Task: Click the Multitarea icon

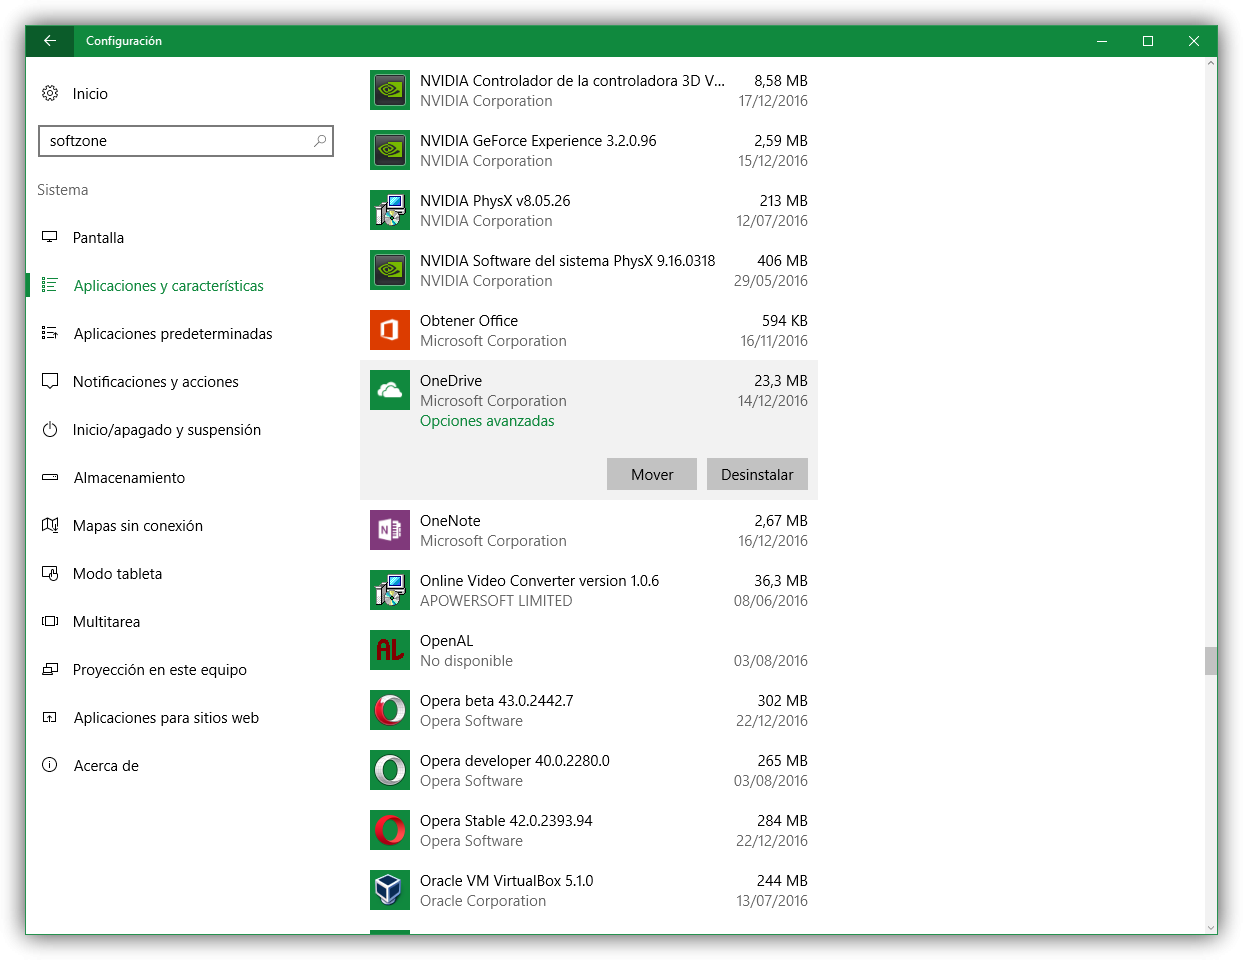Action: (x=50, y=621)
